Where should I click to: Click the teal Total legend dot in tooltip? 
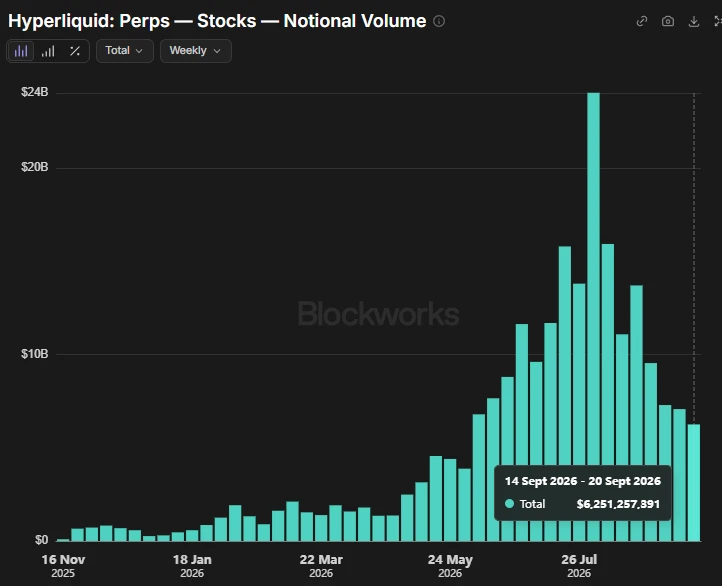(509, 504)
